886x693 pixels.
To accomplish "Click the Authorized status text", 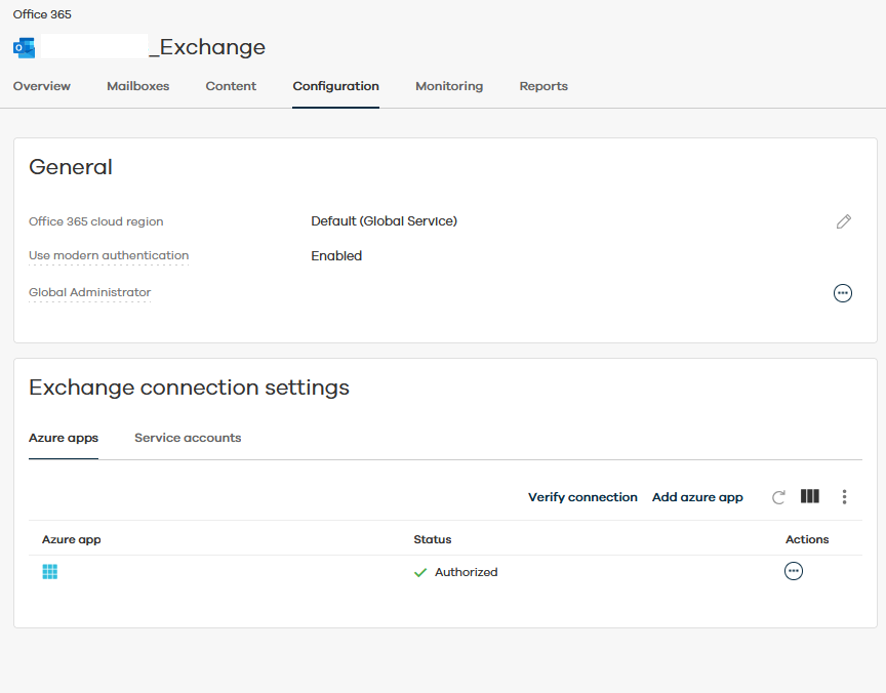I will coord(466,572).
